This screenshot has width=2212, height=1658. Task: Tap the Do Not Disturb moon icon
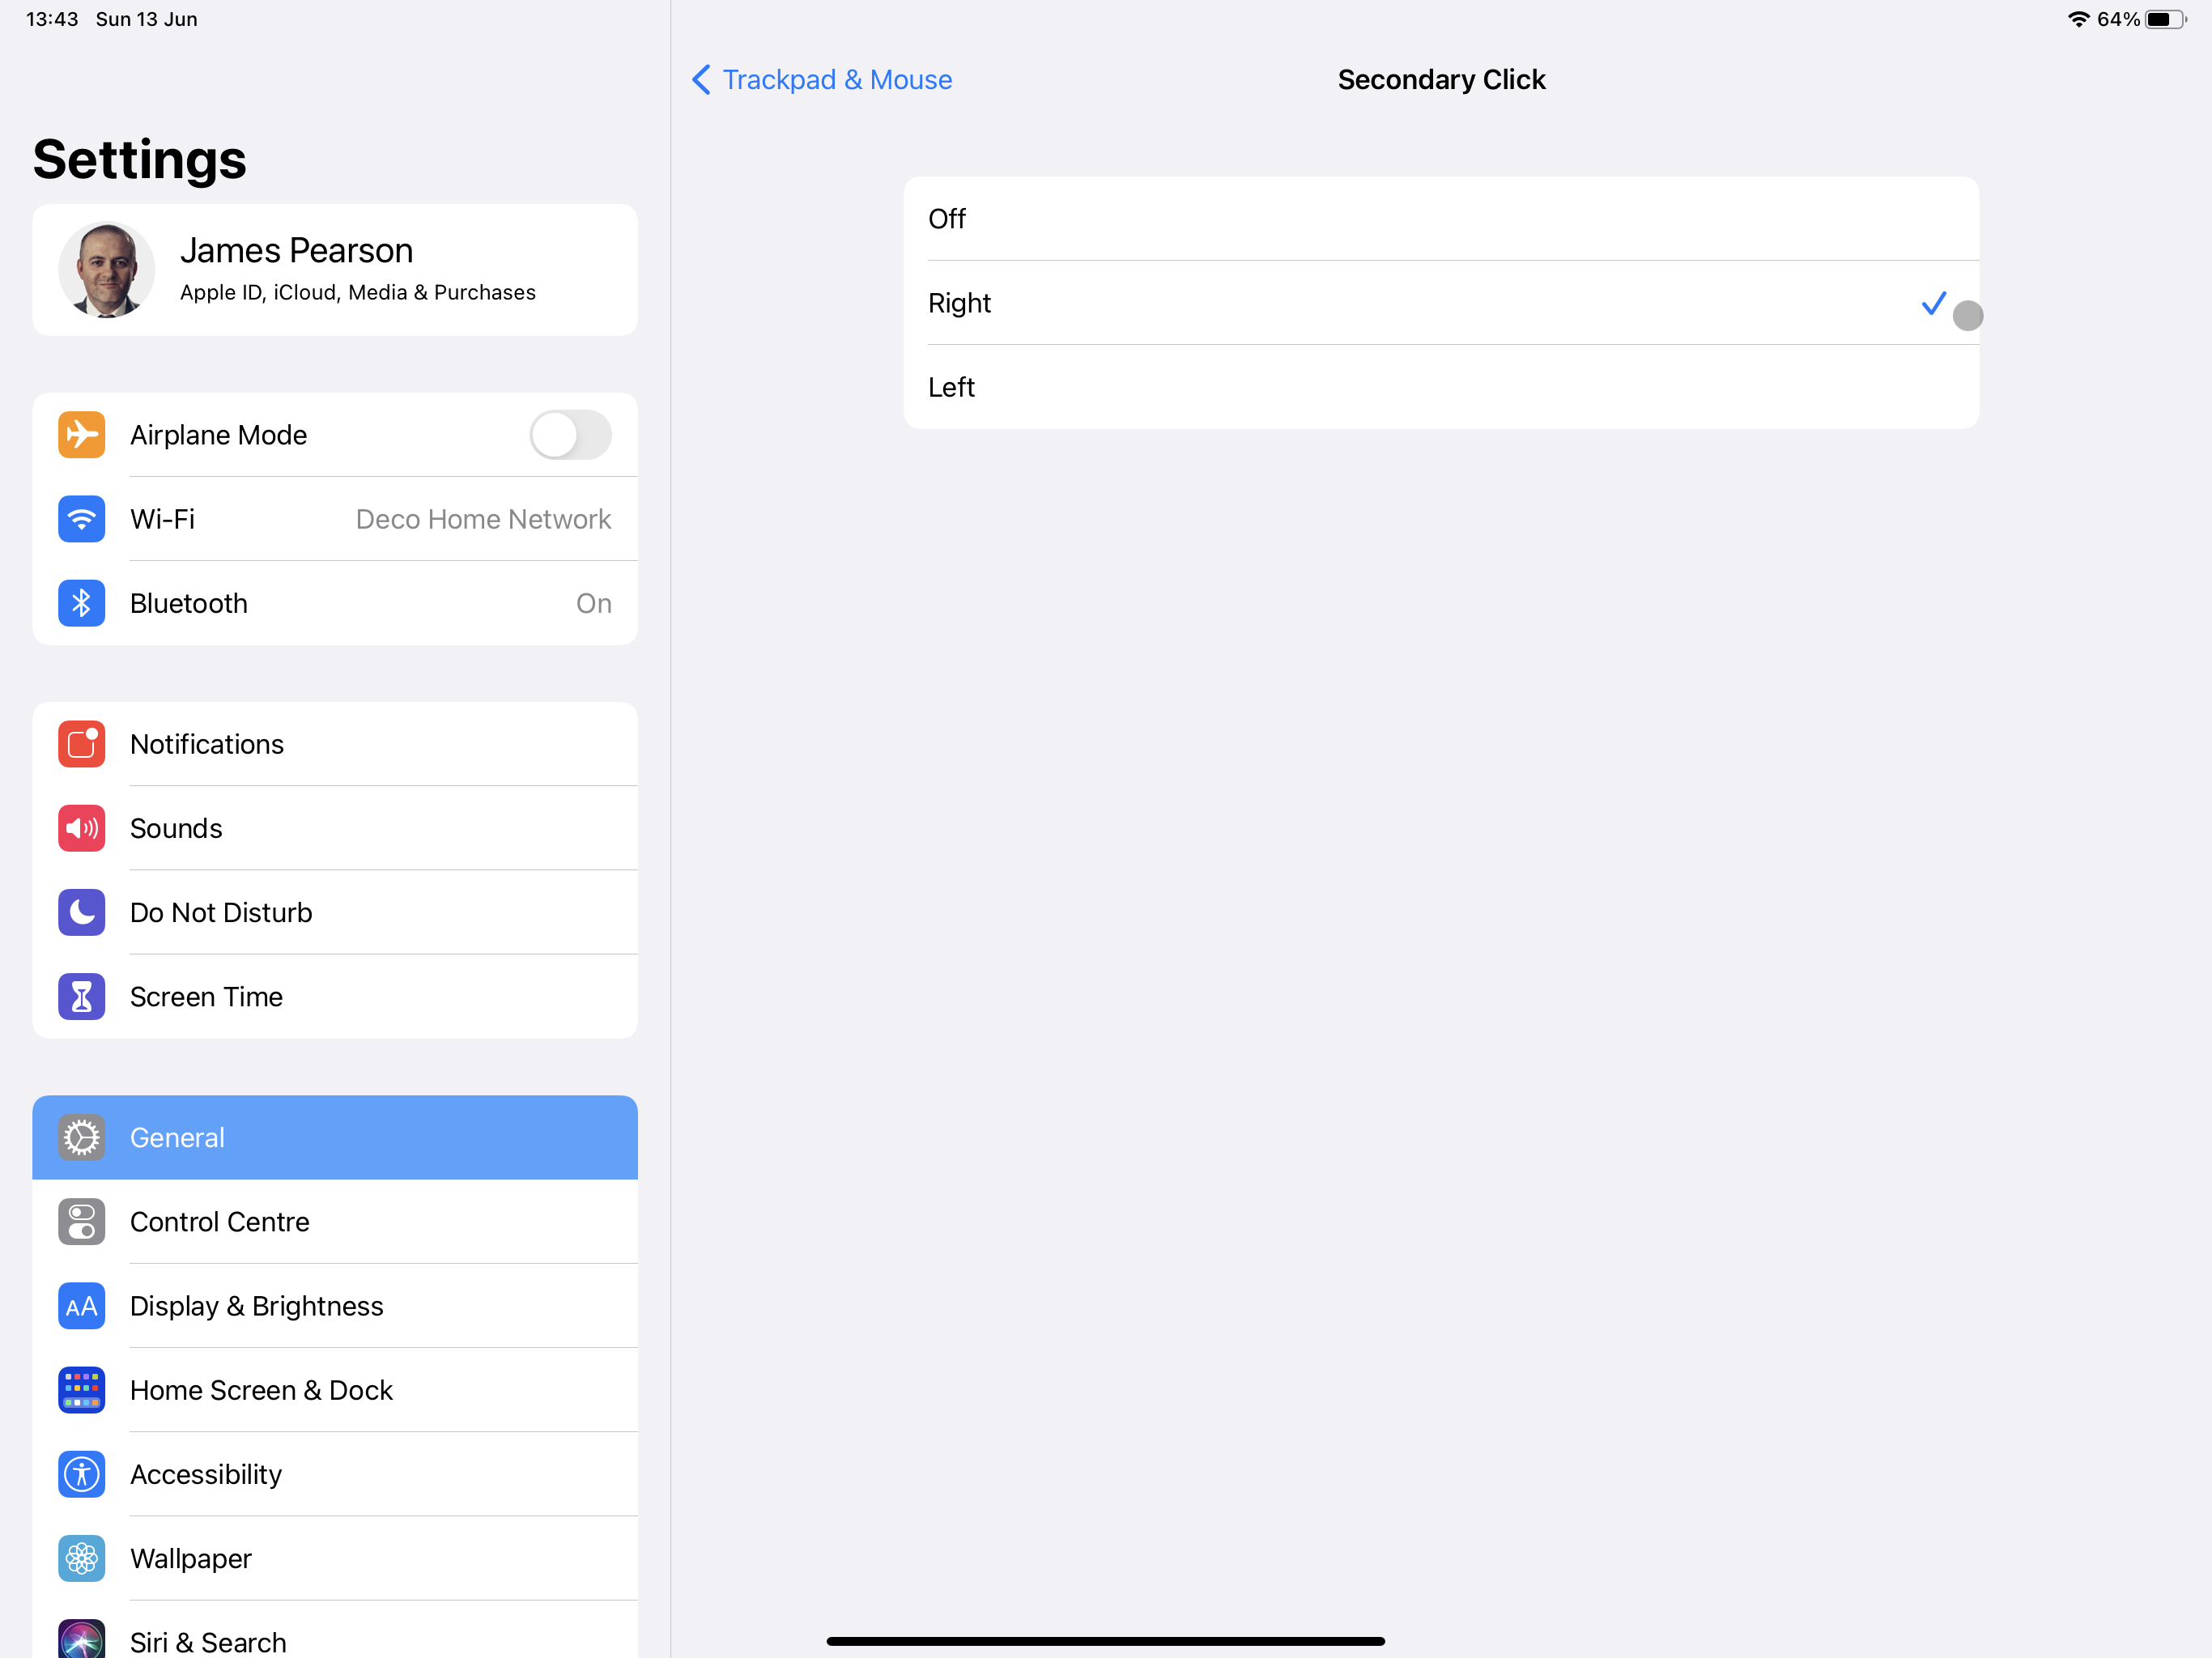[x=81, y=912]
